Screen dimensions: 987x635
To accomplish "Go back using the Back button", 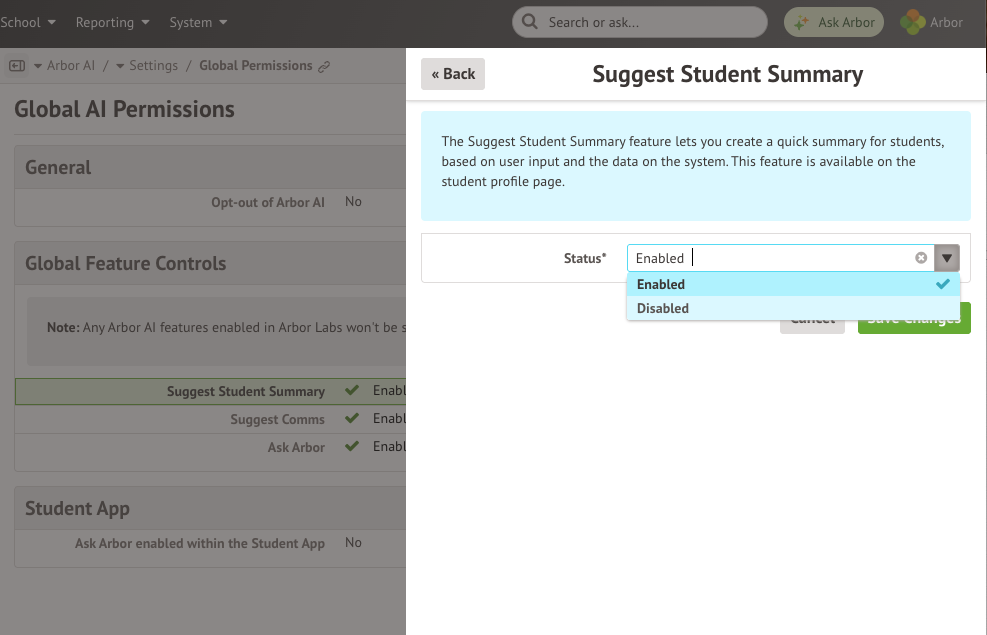I will point(453,74).
